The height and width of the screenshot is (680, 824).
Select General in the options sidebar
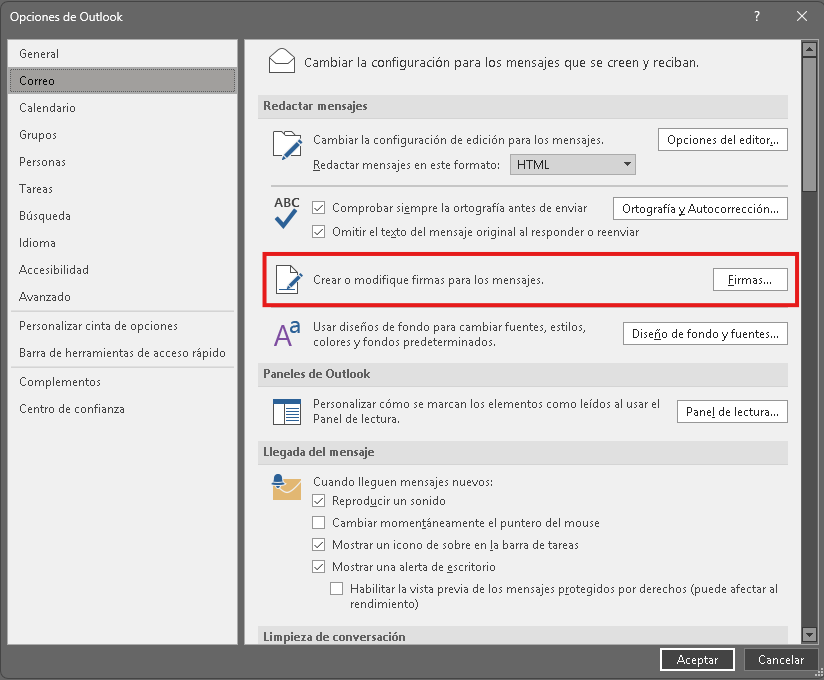(x=122, y=54)
